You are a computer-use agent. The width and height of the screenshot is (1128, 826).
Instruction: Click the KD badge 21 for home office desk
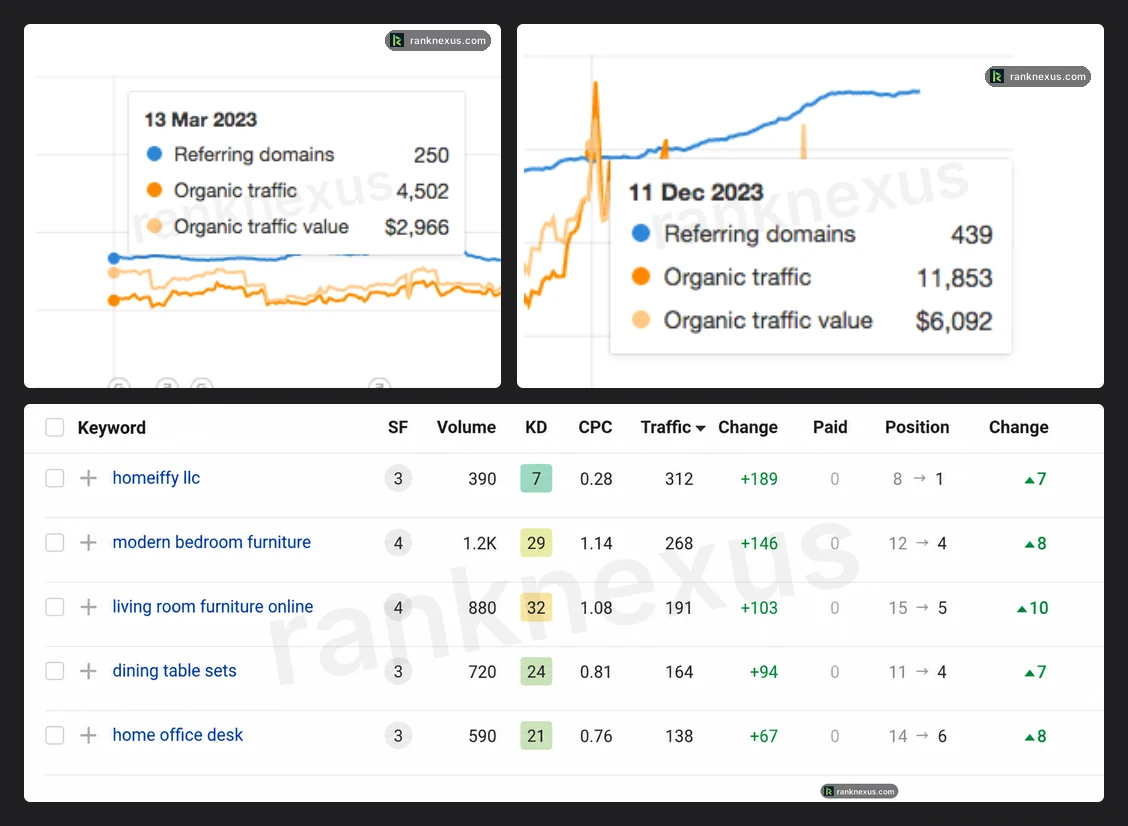(536, 735)
